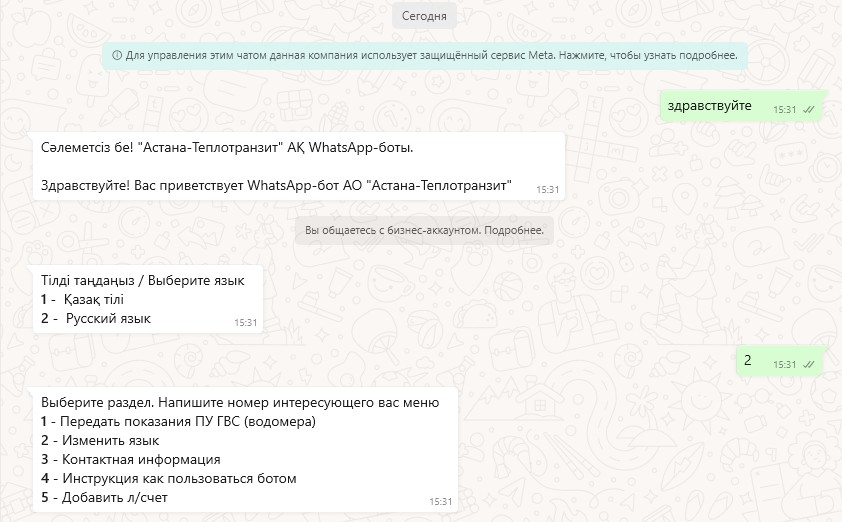Click the "3 - Контактная информация" line
The height and width of the screenshot is (522, 842).
tap(130, 459)
